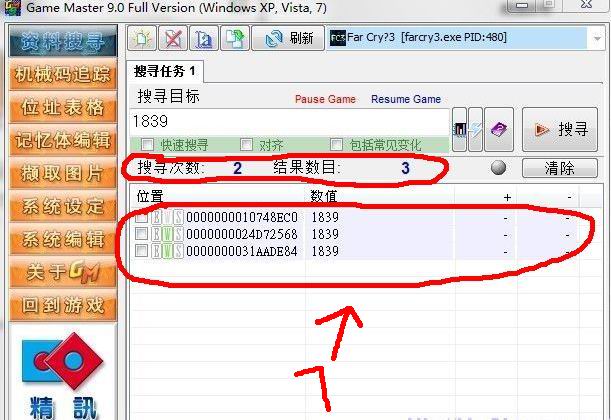Screen dimensions: 611x420
Task: Click the 回到游戏 return to game button
Action: (x=63, y=305)
